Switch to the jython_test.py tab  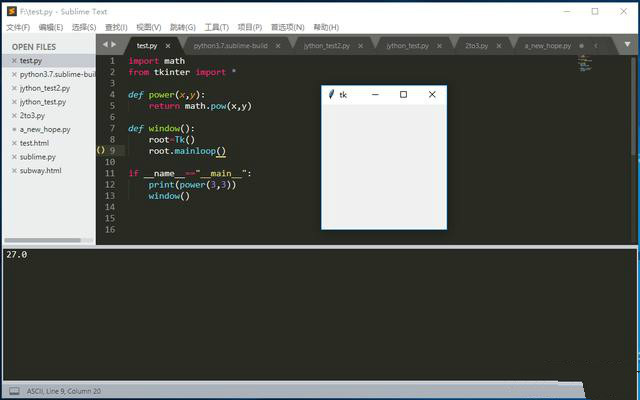407,46
